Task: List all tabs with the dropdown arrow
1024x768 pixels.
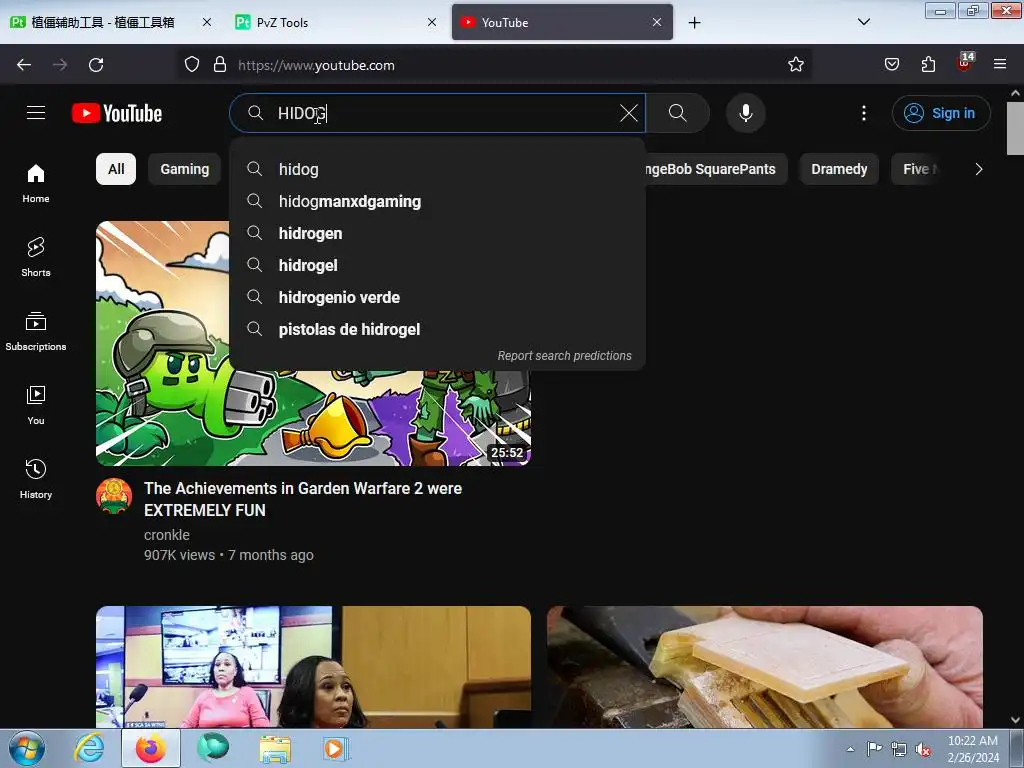Action: (x=863, y=22)
